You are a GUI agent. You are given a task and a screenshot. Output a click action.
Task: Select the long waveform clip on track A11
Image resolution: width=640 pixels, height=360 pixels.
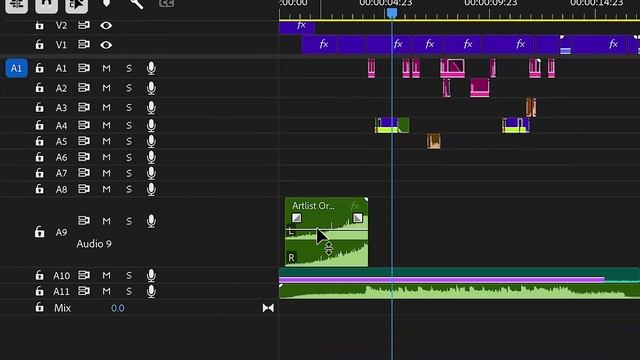[x=459, y=291]
